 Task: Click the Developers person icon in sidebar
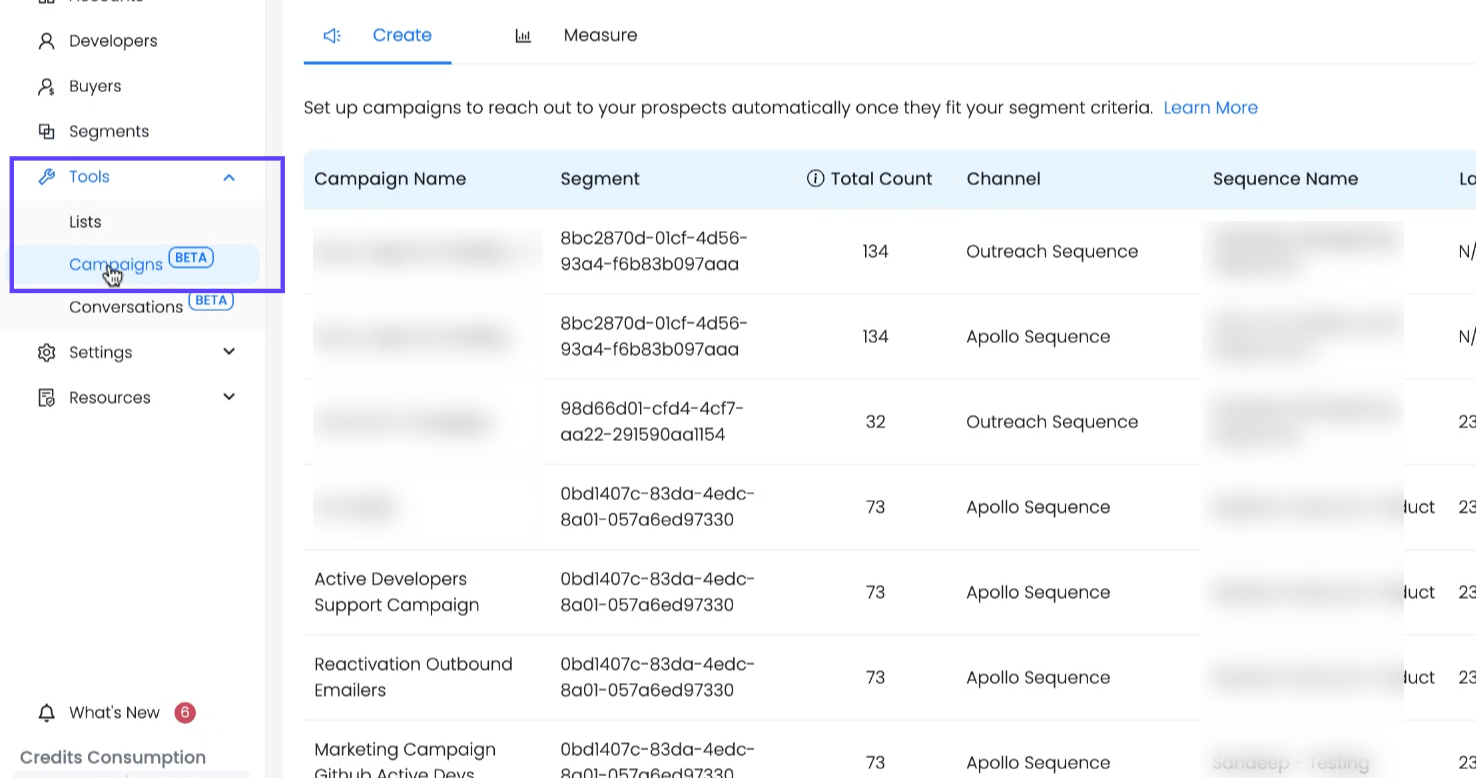46,41
